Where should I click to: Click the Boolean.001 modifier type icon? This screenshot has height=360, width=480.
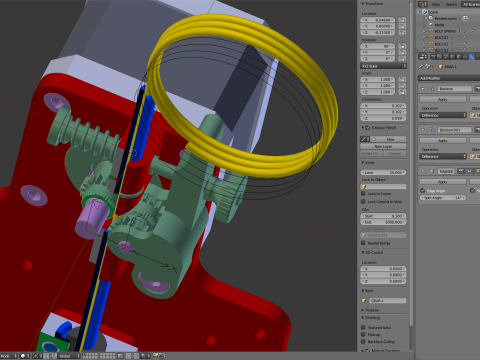(432, 130)
